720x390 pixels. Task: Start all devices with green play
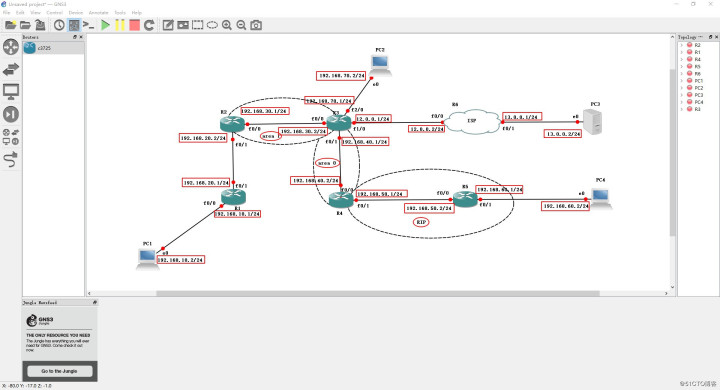pos(105,25)
